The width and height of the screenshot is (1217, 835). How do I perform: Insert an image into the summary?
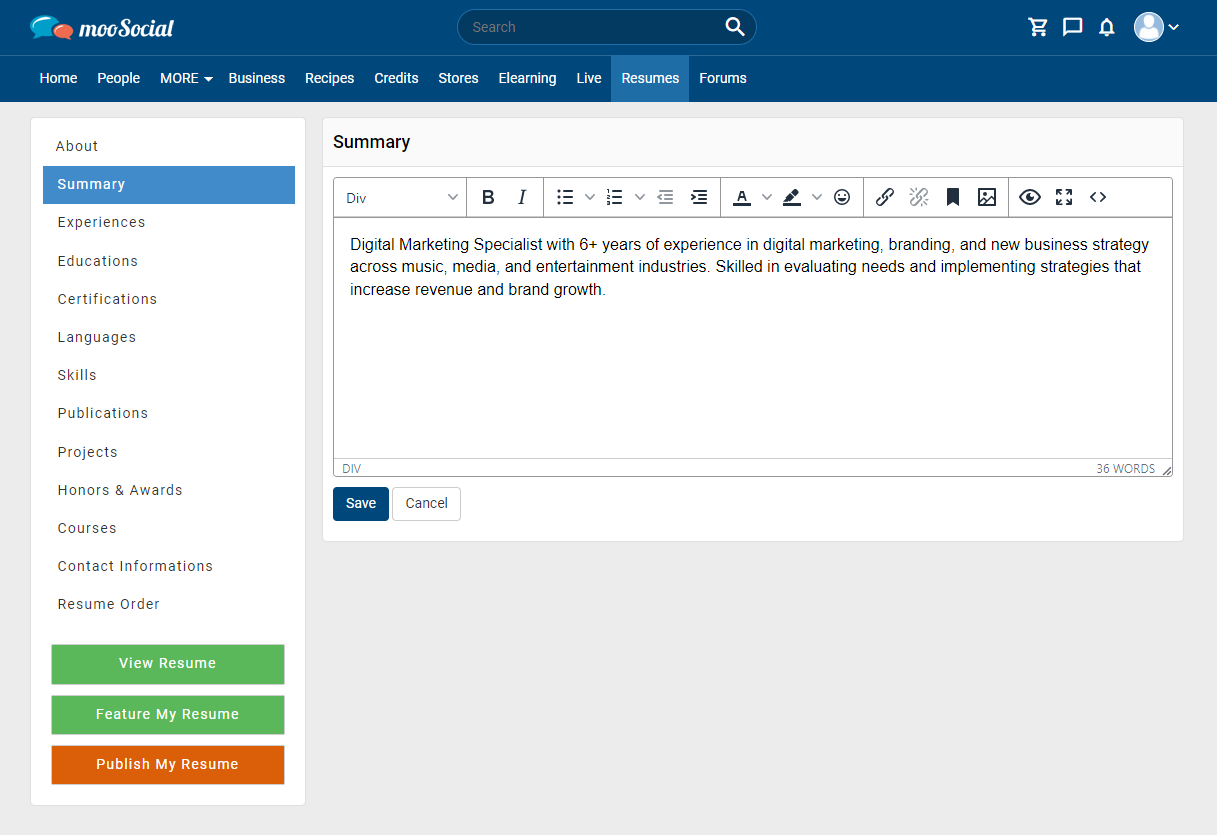987,197
